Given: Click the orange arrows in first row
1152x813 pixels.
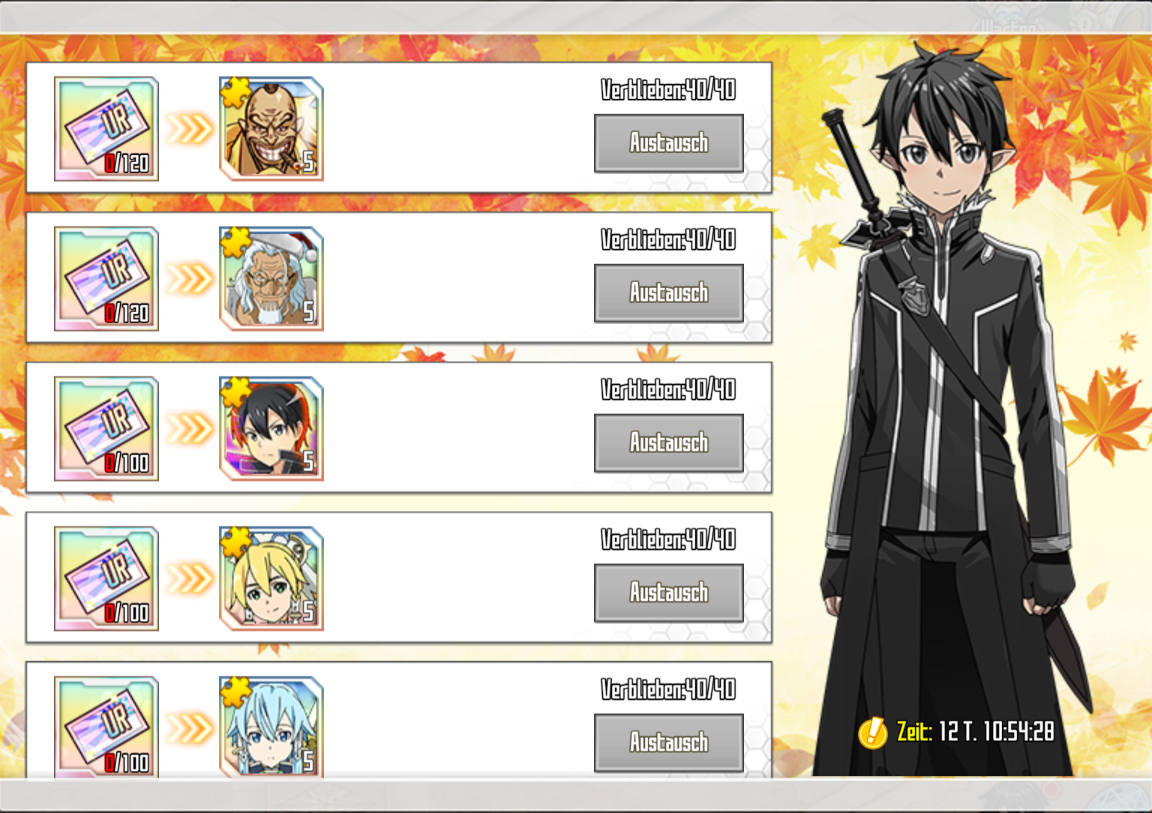Looking at the screenshot, I should click(190, 129).
